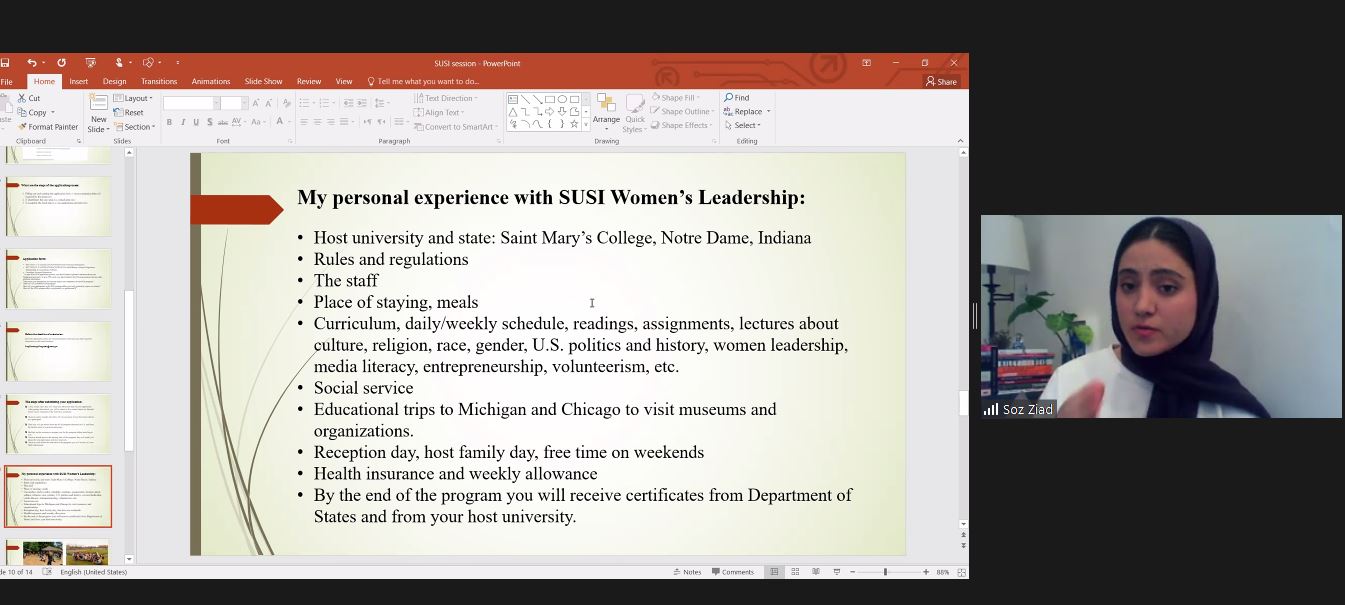
Task: Increase list indent level
Action: 364,103
